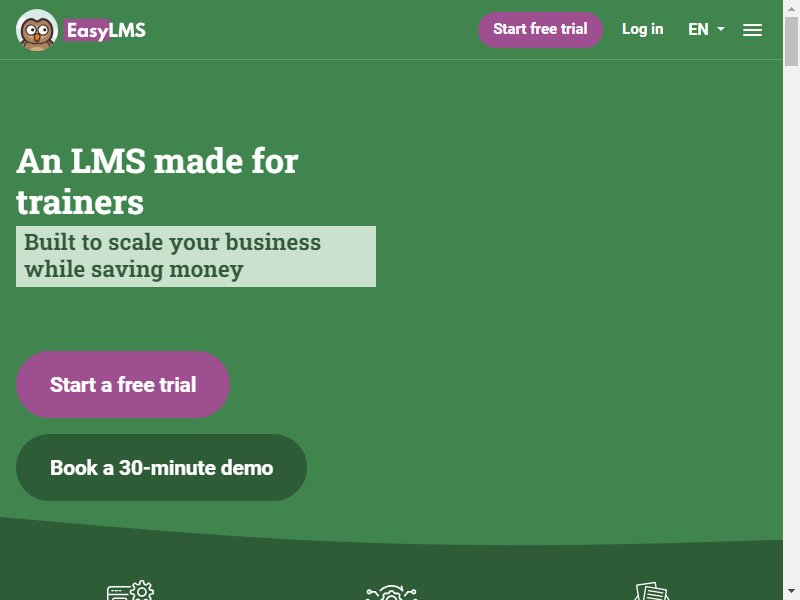Go home via the EasyLMS wordmark
This screenshot has width=800, height=600.
106,30
